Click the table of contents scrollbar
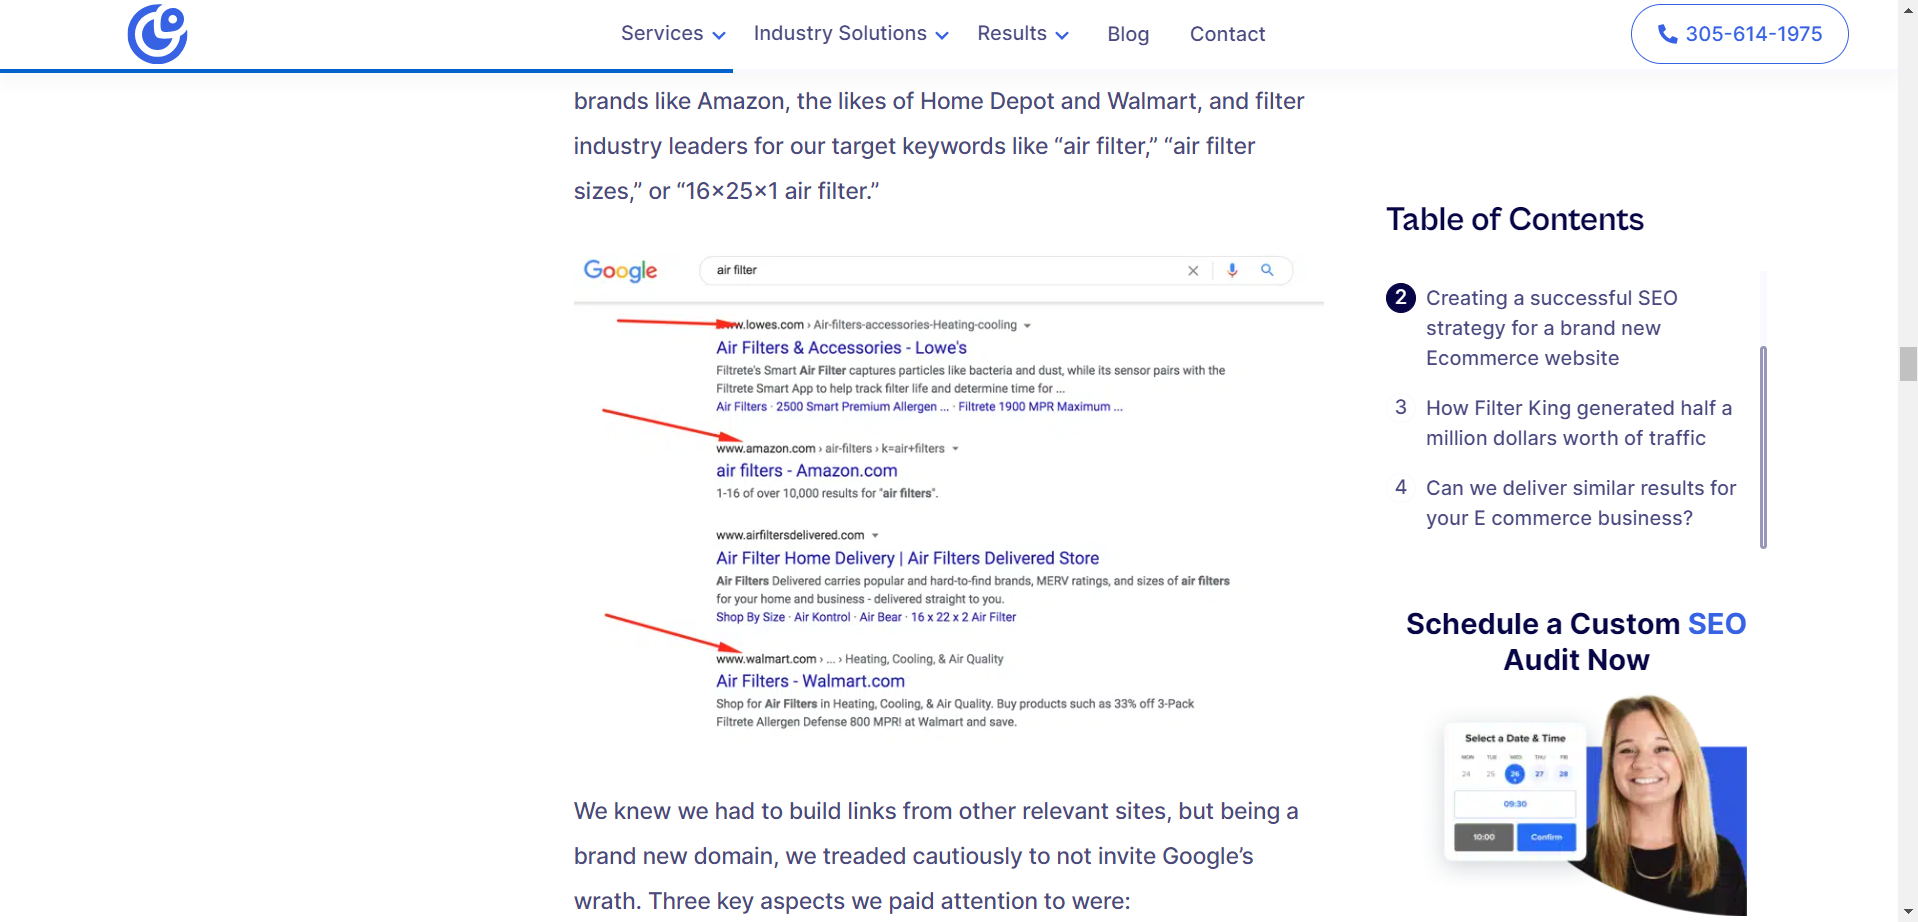 coord(1763,447)
